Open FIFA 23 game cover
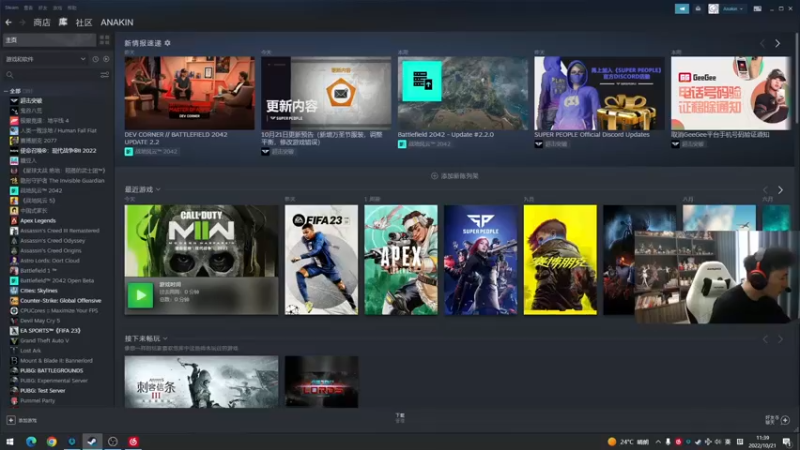 pos(321,260)
